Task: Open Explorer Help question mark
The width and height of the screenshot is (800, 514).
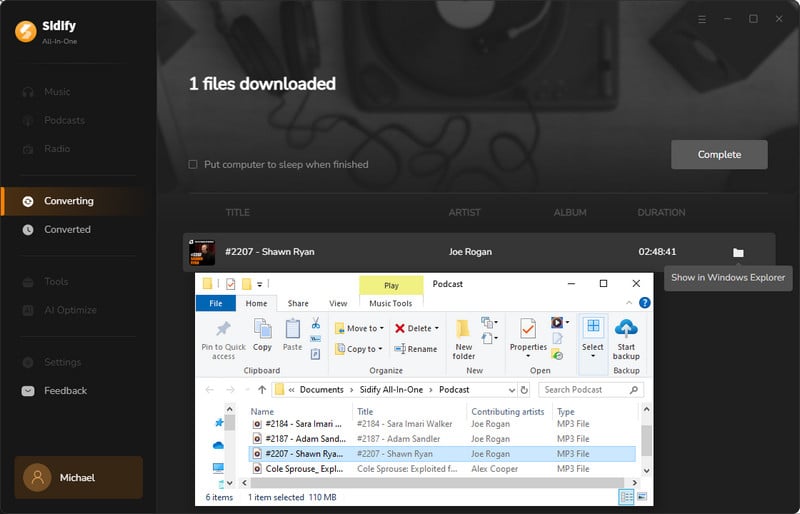Action: 644,303
